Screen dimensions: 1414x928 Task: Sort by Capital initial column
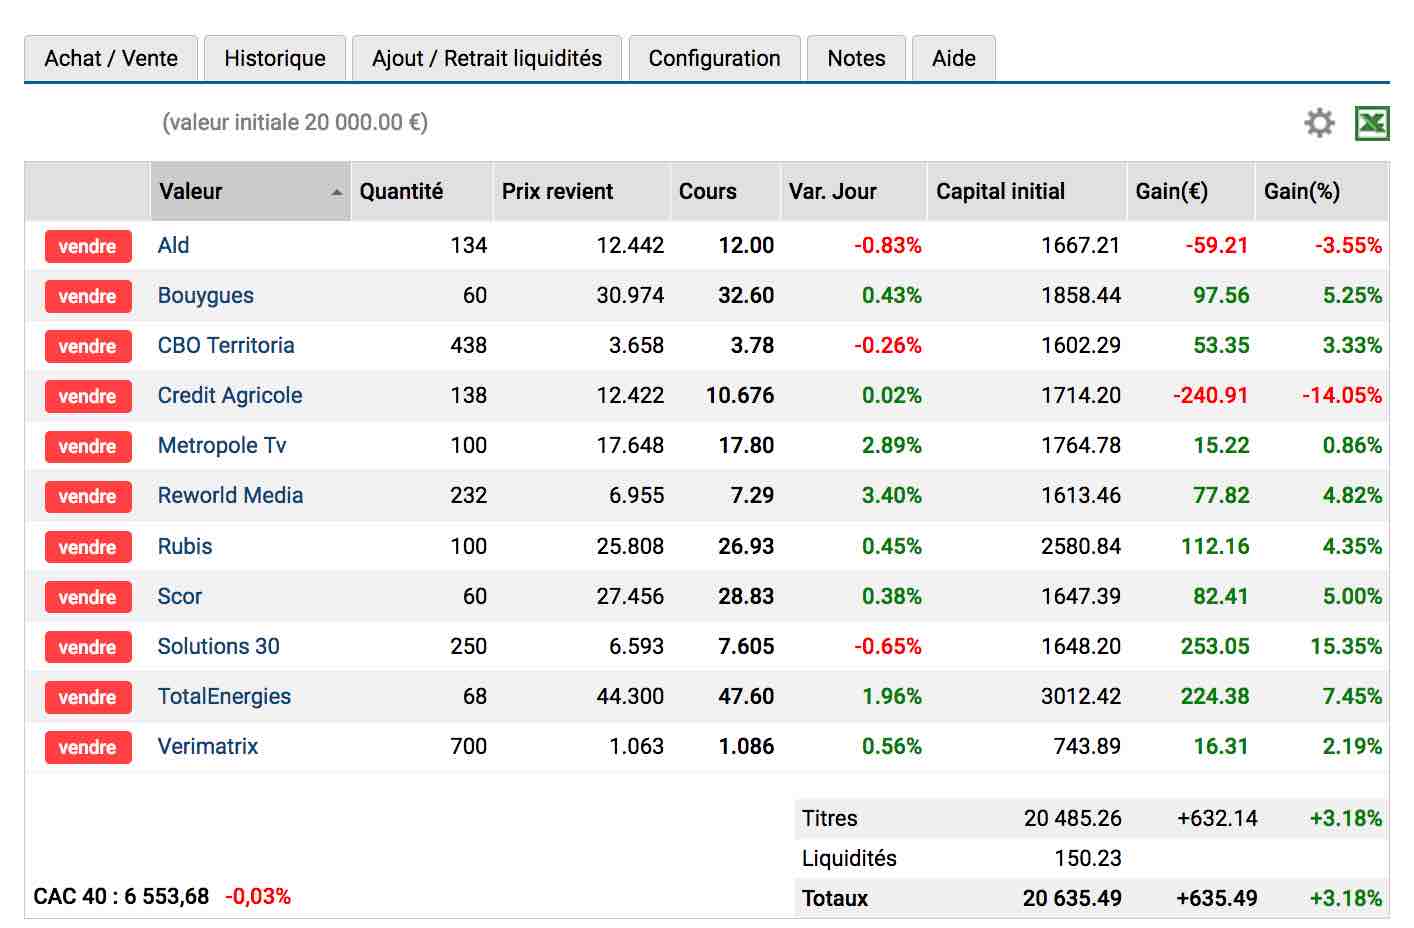[1027, 191]
